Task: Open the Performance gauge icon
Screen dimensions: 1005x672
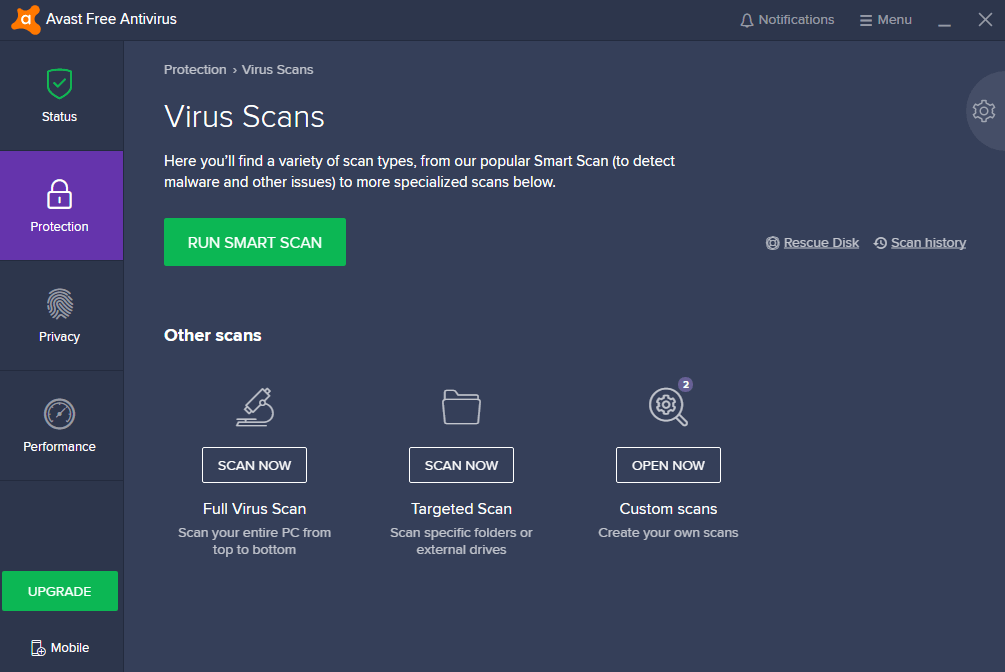Action: pos(60,414)
